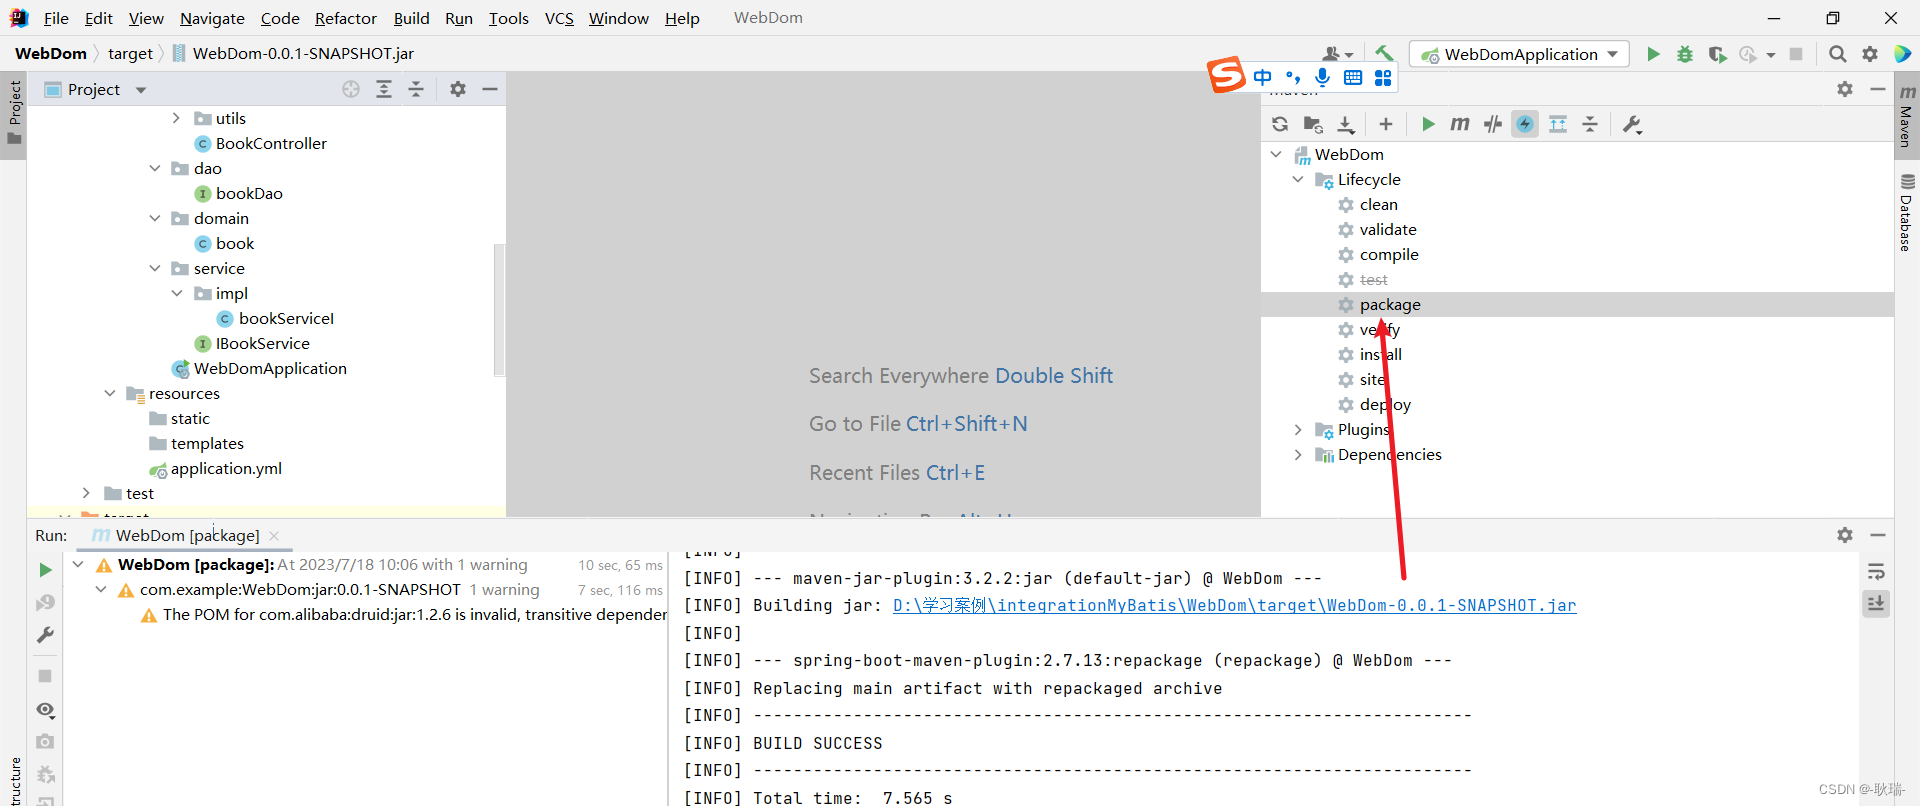Screen dimensions: 1920x806
Task: Expand Plugins node in Maven tree
Action: [x=1298, y=430]
